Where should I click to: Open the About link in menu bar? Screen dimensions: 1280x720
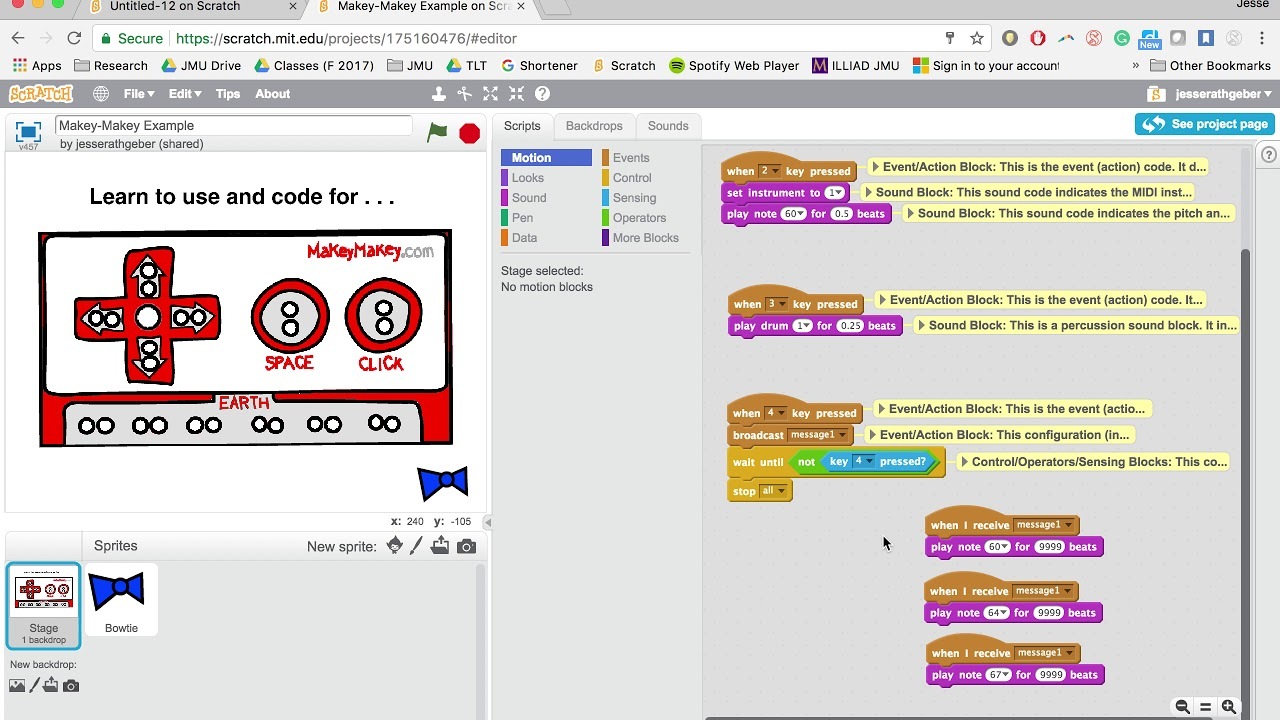[272, 94]
